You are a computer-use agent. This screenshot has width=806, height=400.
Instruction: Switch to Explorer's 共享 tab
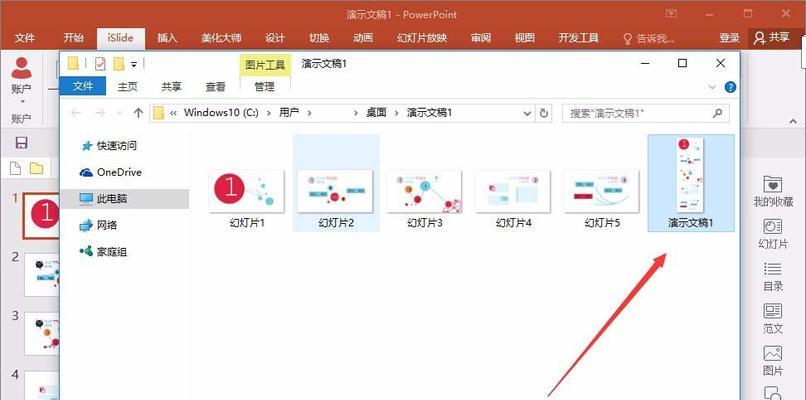pyautogui.click(x=171, y=87)
